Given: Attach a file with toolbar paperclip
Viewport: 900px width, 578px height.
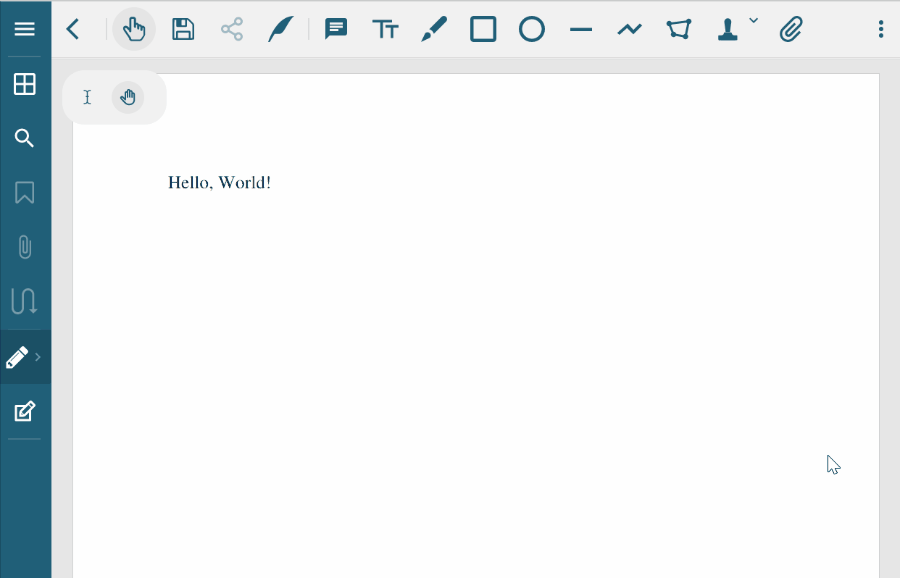Looking at the screenshot, I should click(791, 29).
